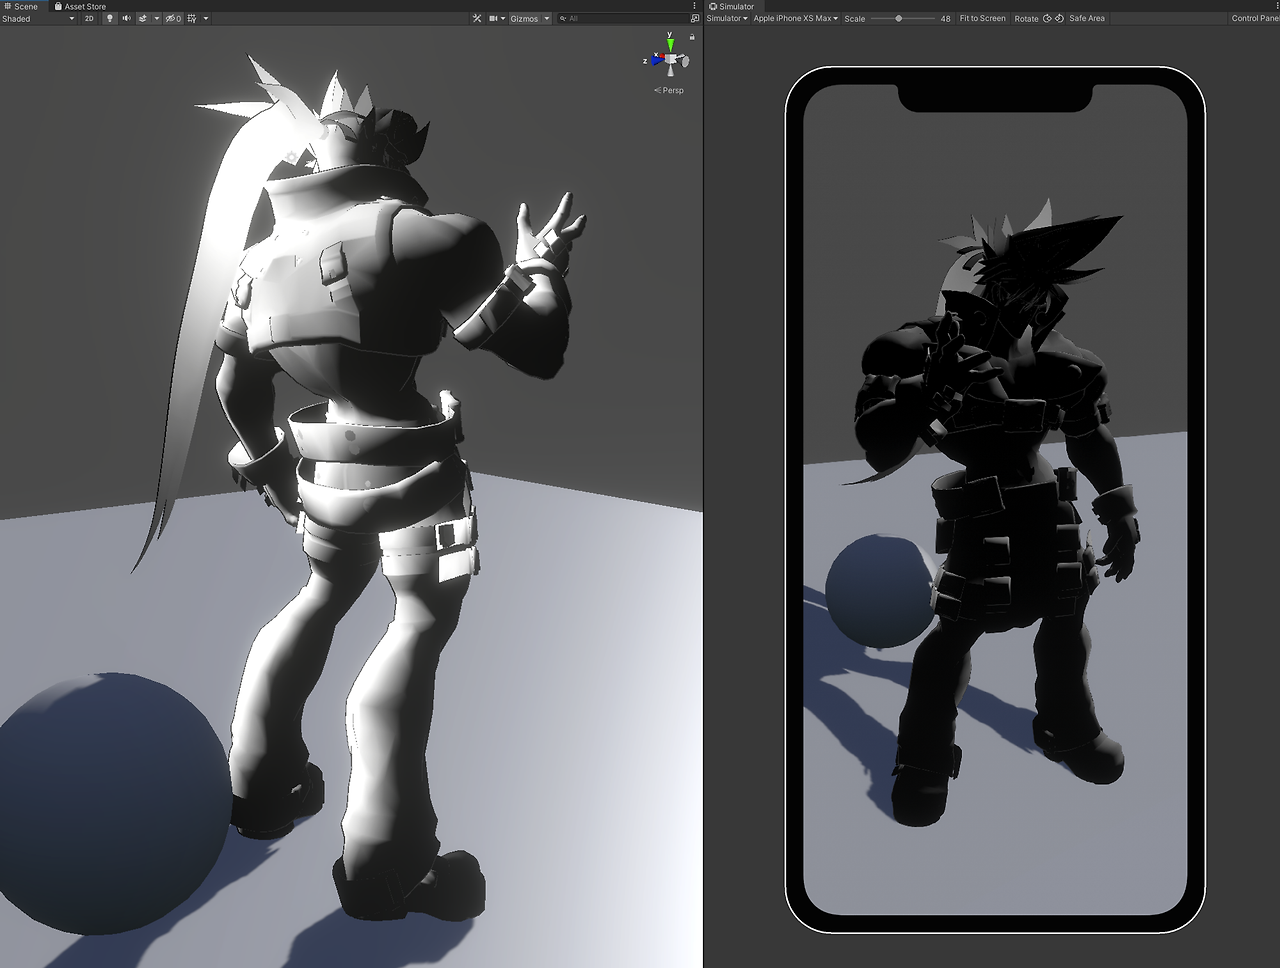The height and width of the screenshot is (968, 1280).
Task: Click the scale value 48 field
Action: pos(945,19)
